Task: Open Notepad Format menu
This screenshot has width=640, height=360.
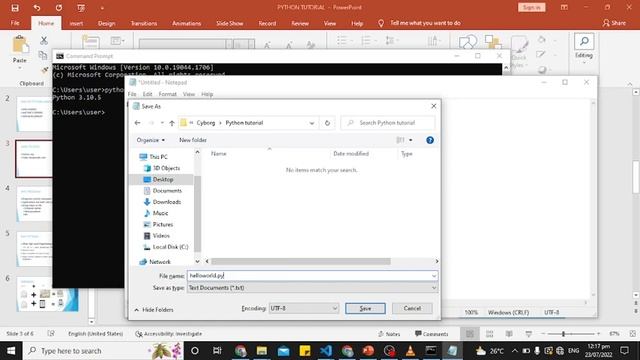Action: [167, 94]
